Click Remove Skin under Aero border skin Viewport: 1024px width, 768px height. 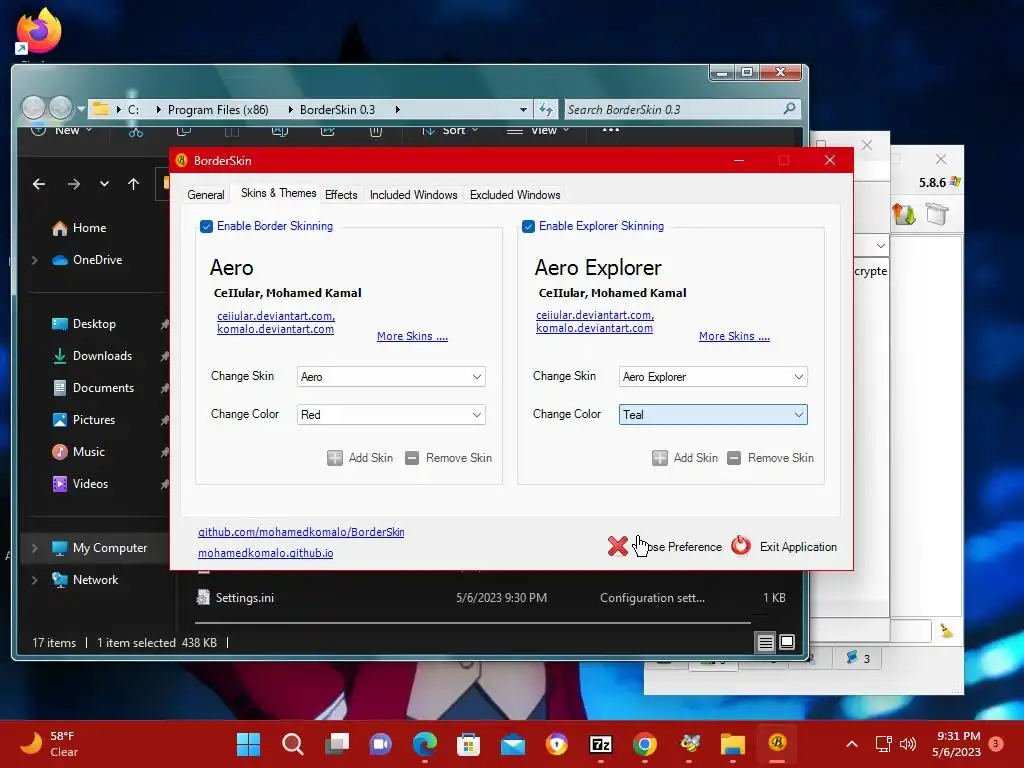pos(448,458)
